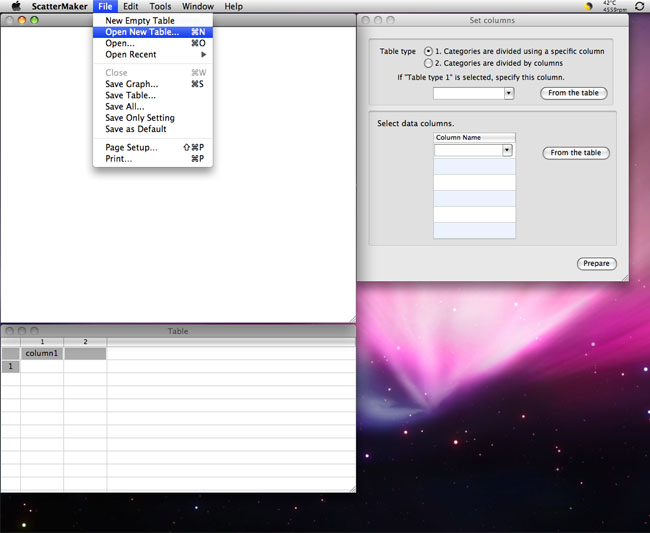Click the Column Name list header
The image size is (650, 533).
(474, 137)
